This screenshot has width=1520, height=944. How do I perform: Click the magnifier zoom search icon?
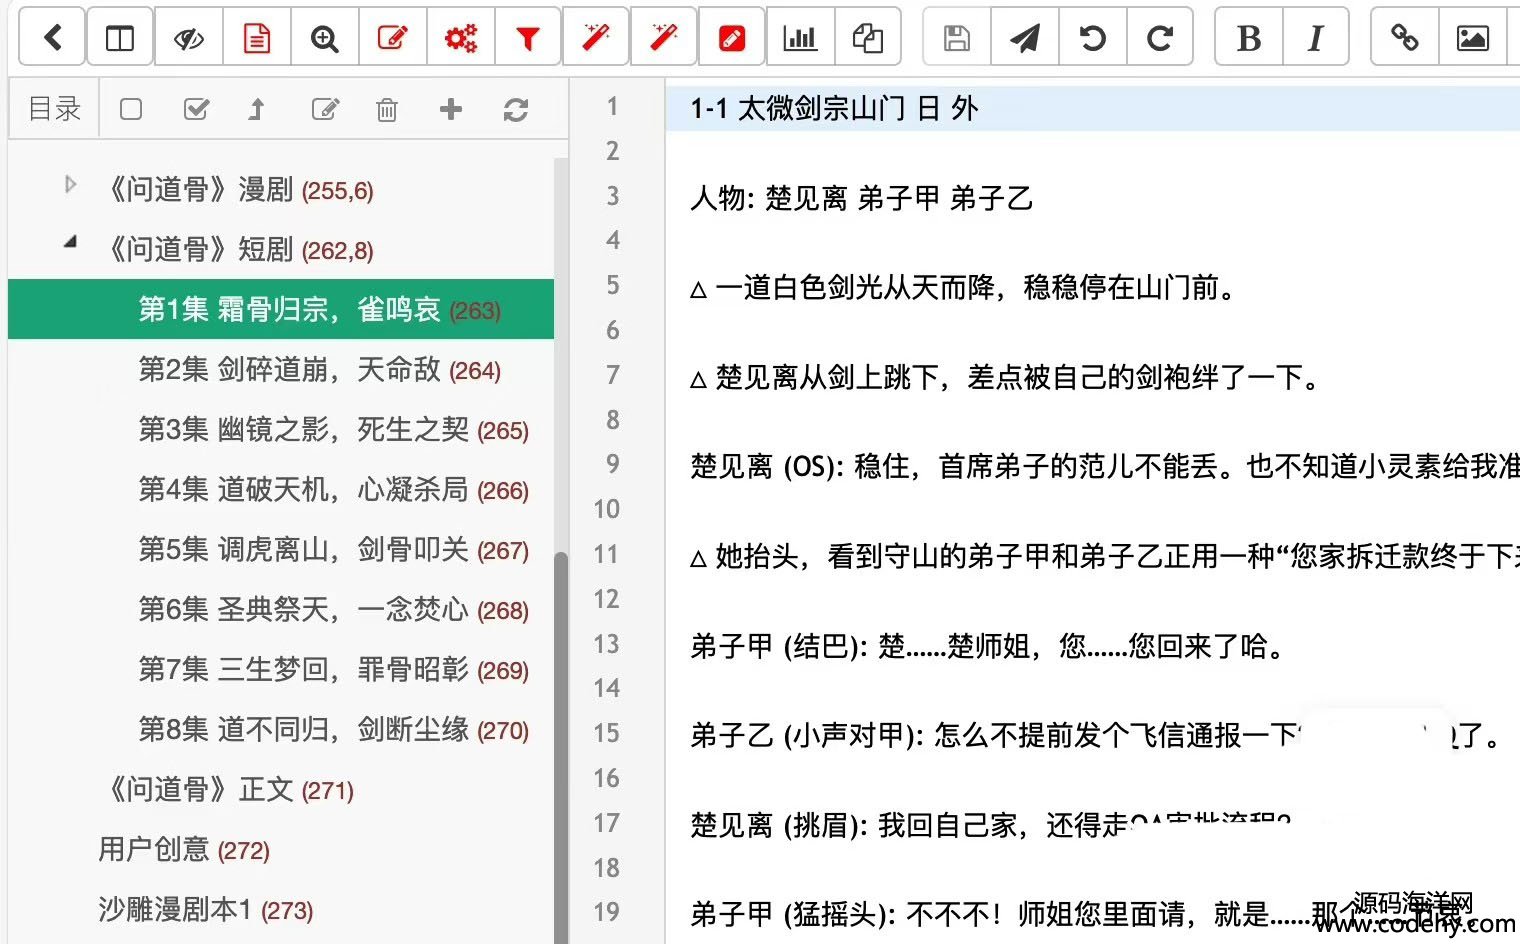pyautogui.click(x=324, y=38)
